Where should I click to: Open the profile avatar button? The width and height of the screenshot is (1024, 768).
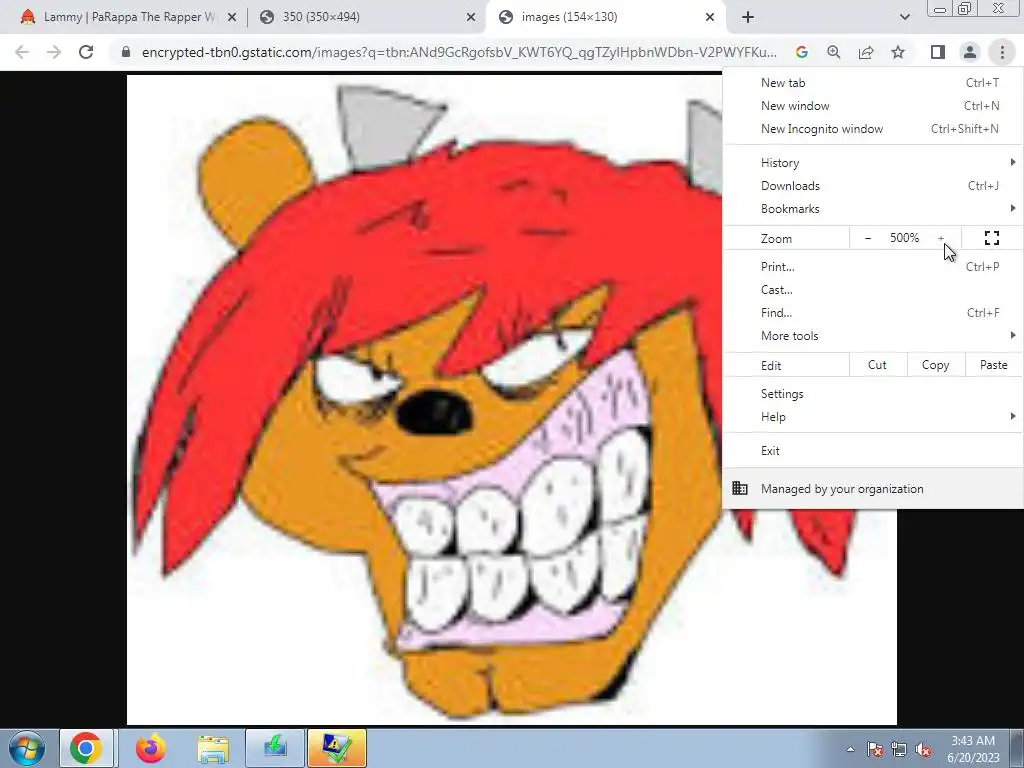(x=970, y=52)
